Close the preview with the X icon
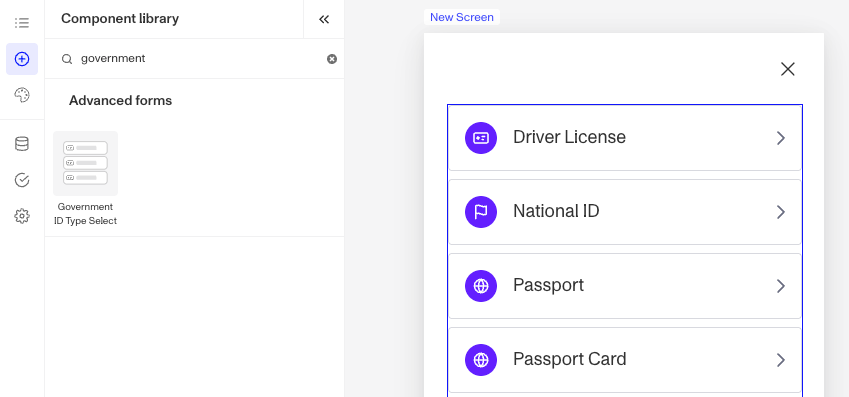 787,69
